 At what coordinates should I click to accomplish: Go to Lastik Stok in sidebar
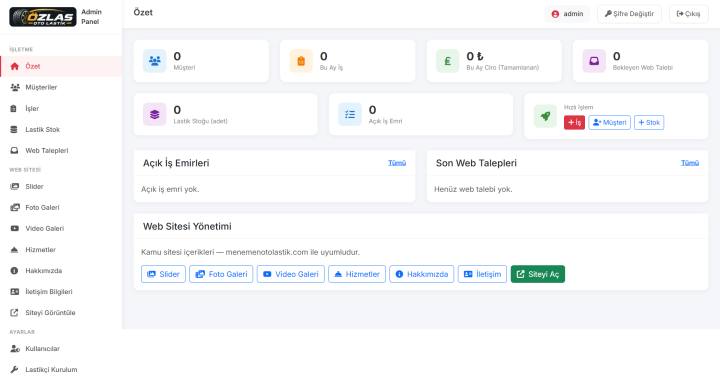coord(61,129)
